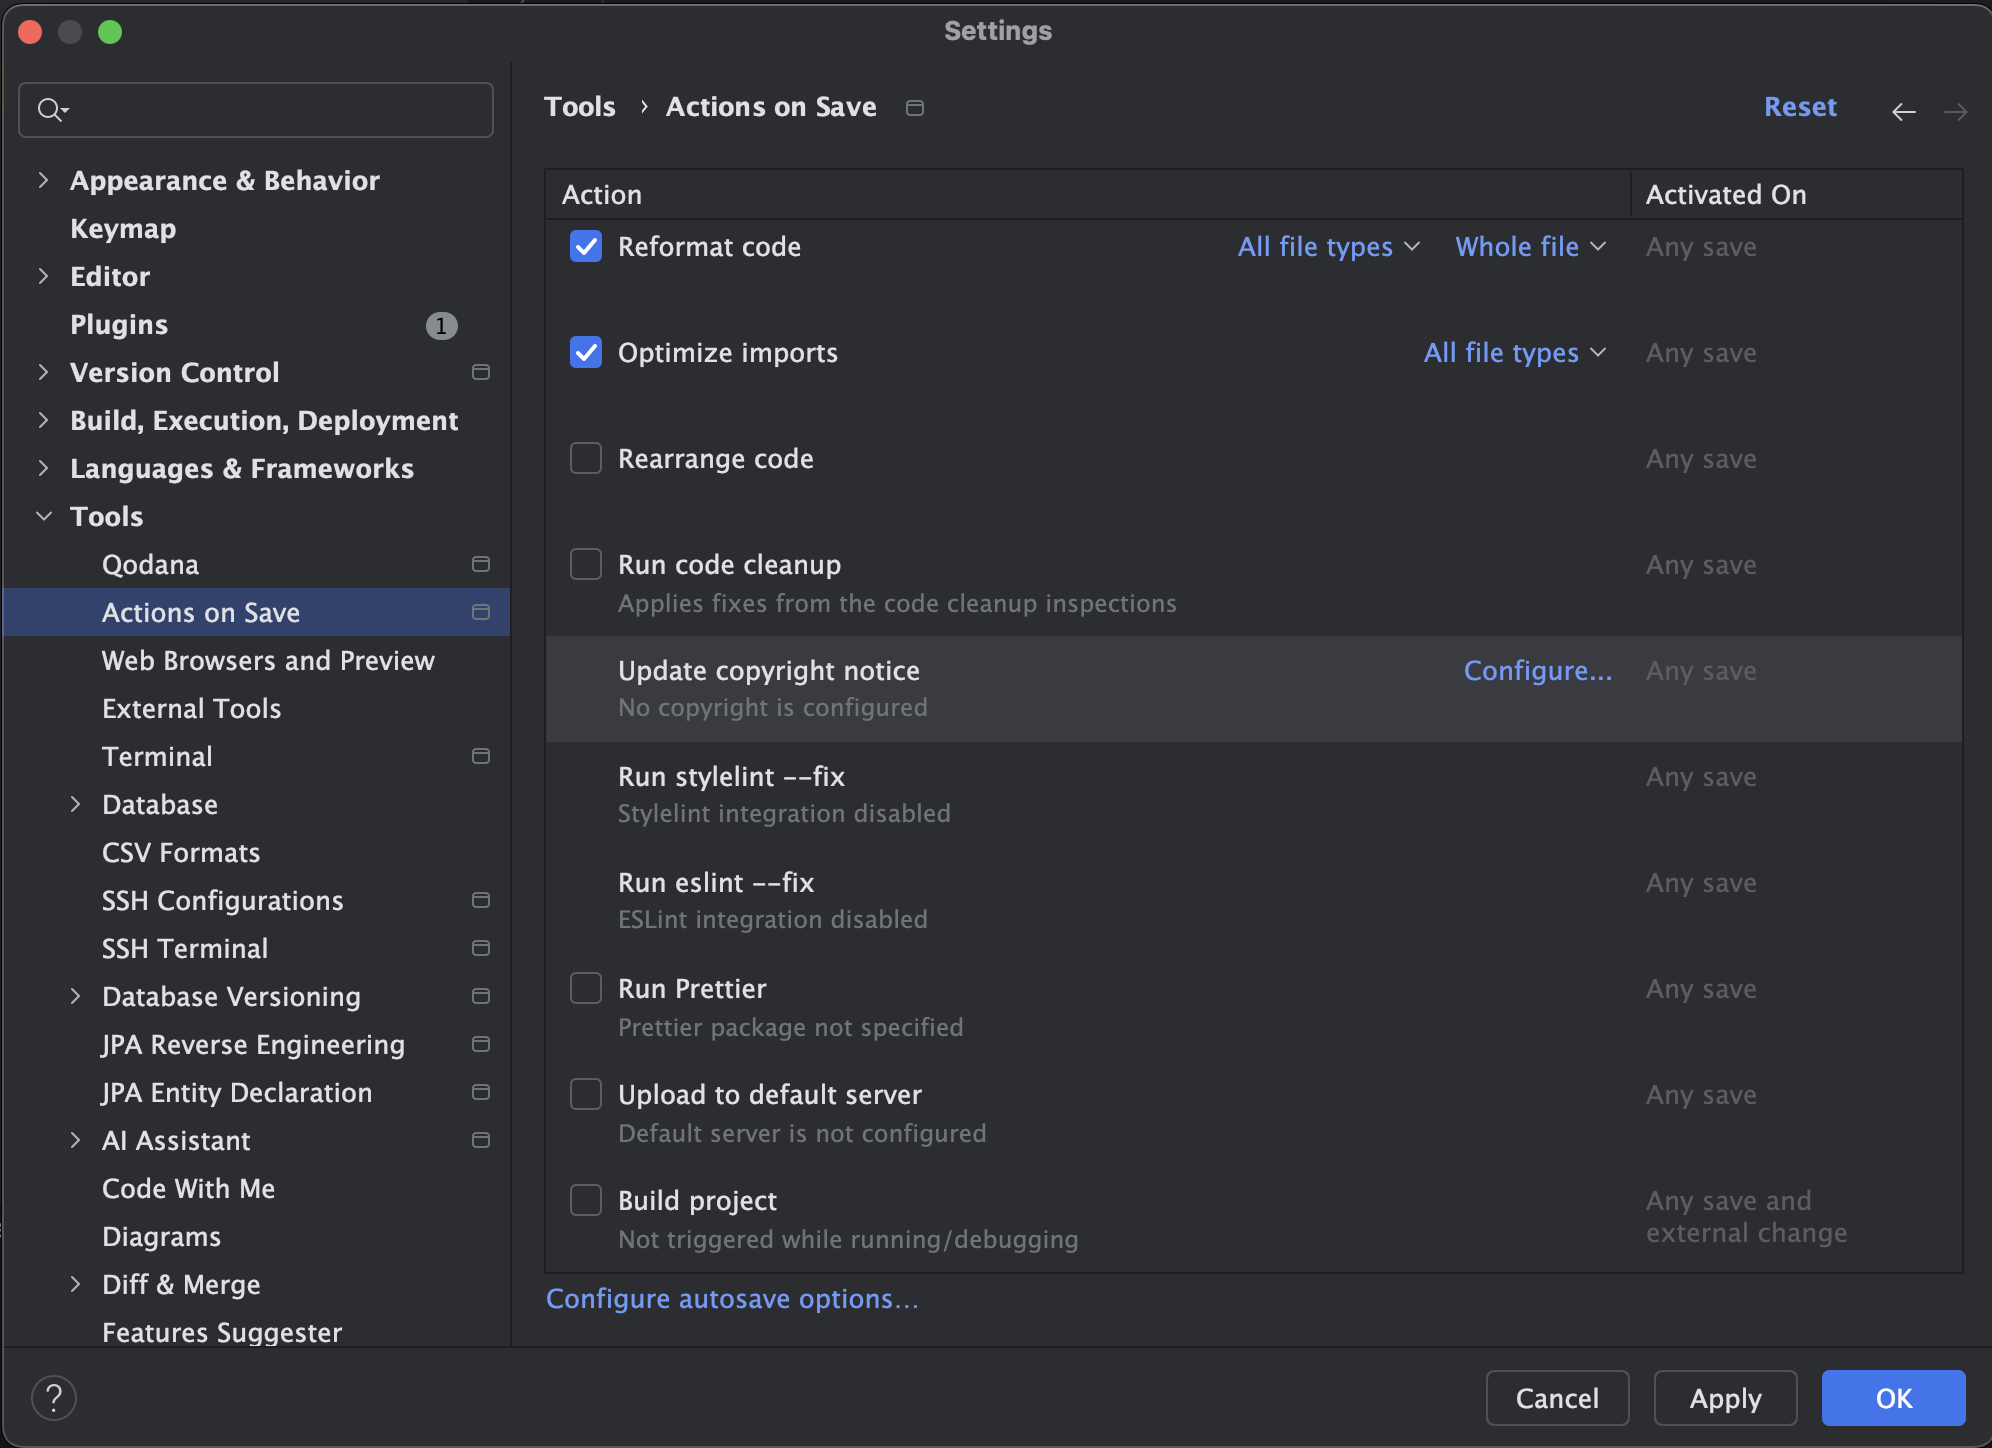The height and width of the screenshot is (1448, 1992).
Task: Click the Configure link for copyright notice
Action: click(x=1537, y=671)
